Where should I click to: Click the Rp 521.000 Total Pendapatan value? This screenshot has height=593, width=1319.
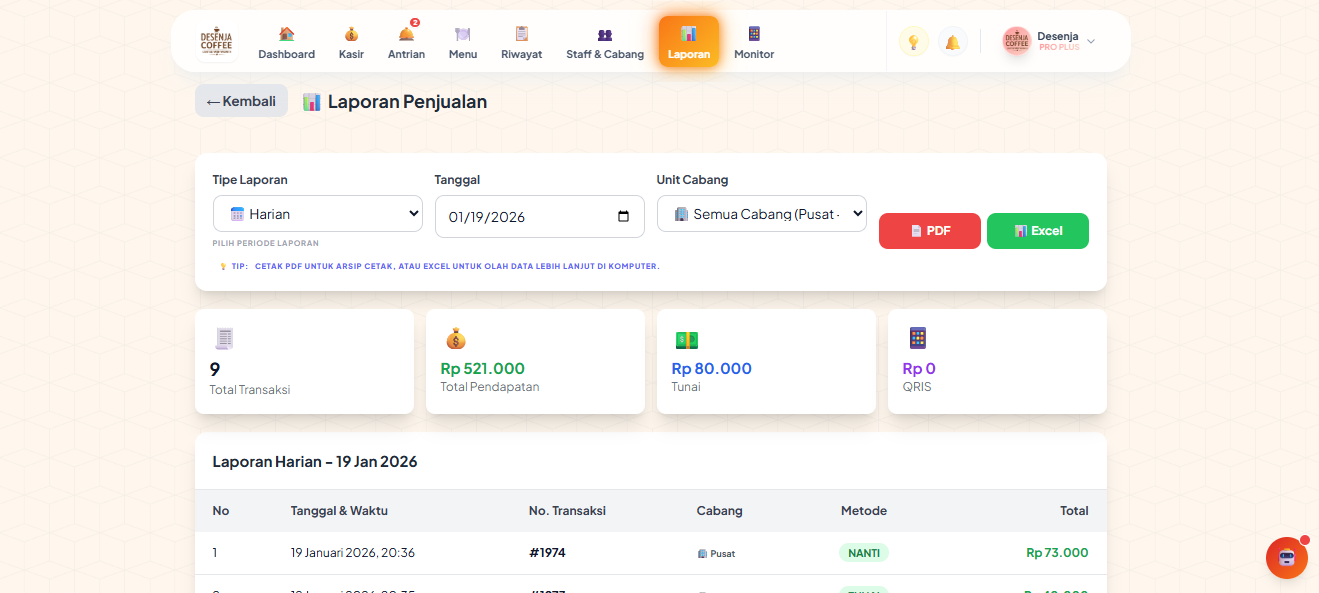pos(483,368)
